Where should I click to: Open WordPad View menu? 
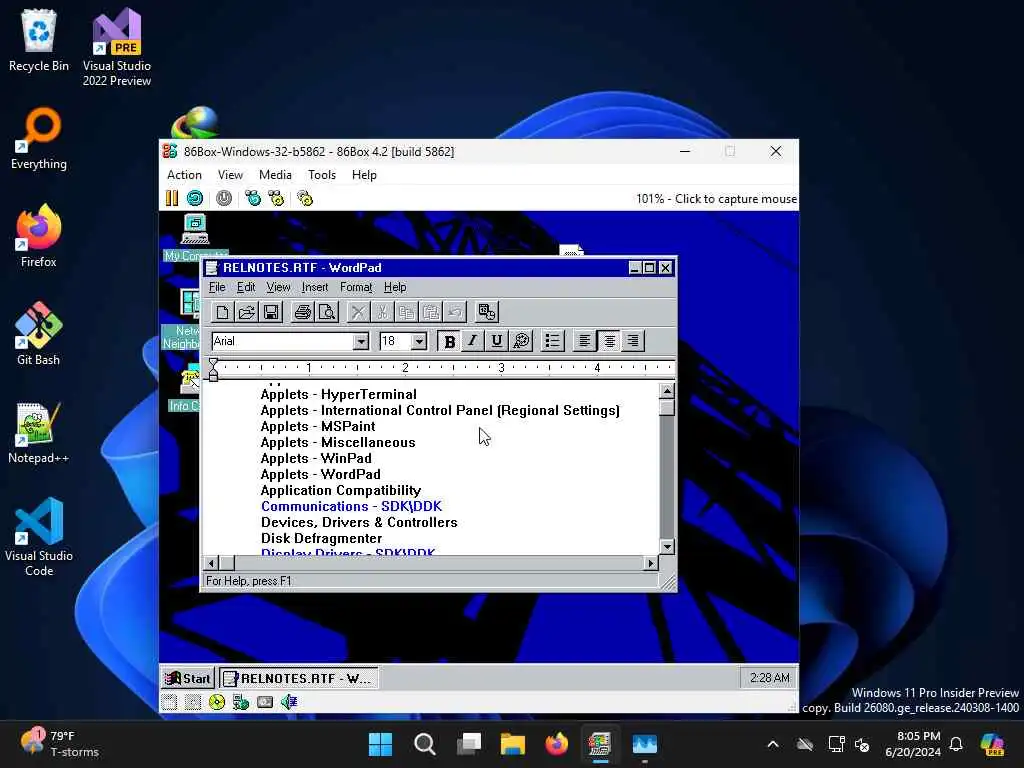pyautogui.click(x=278, y=287)
